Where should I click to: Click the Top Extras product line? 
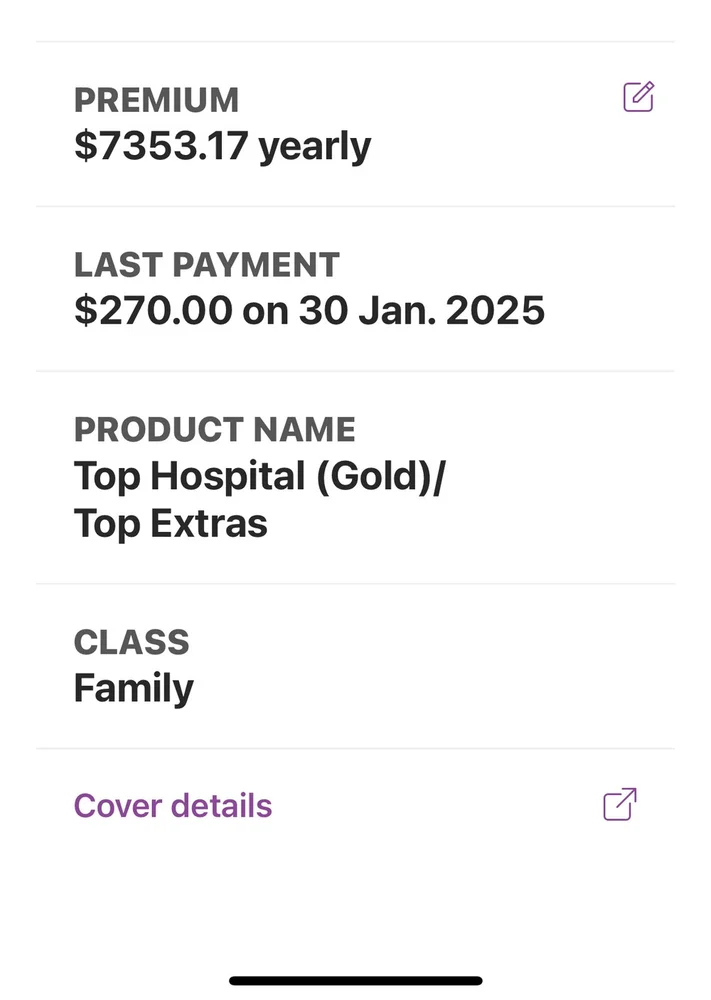coord(171,523)
